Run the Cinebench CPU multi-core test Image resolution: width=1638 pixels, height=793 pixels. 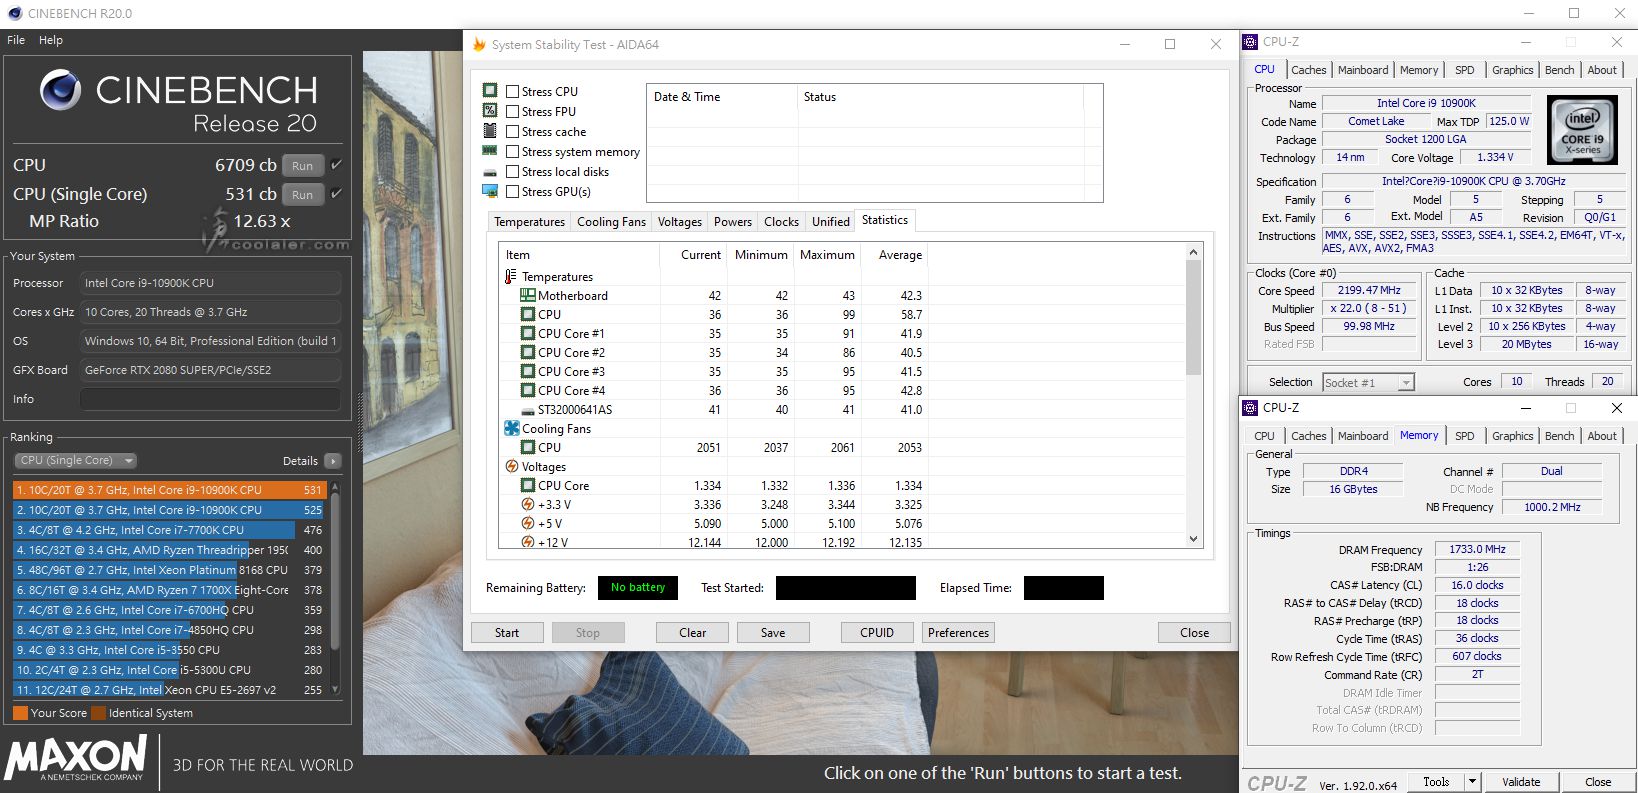pos(303,166)
